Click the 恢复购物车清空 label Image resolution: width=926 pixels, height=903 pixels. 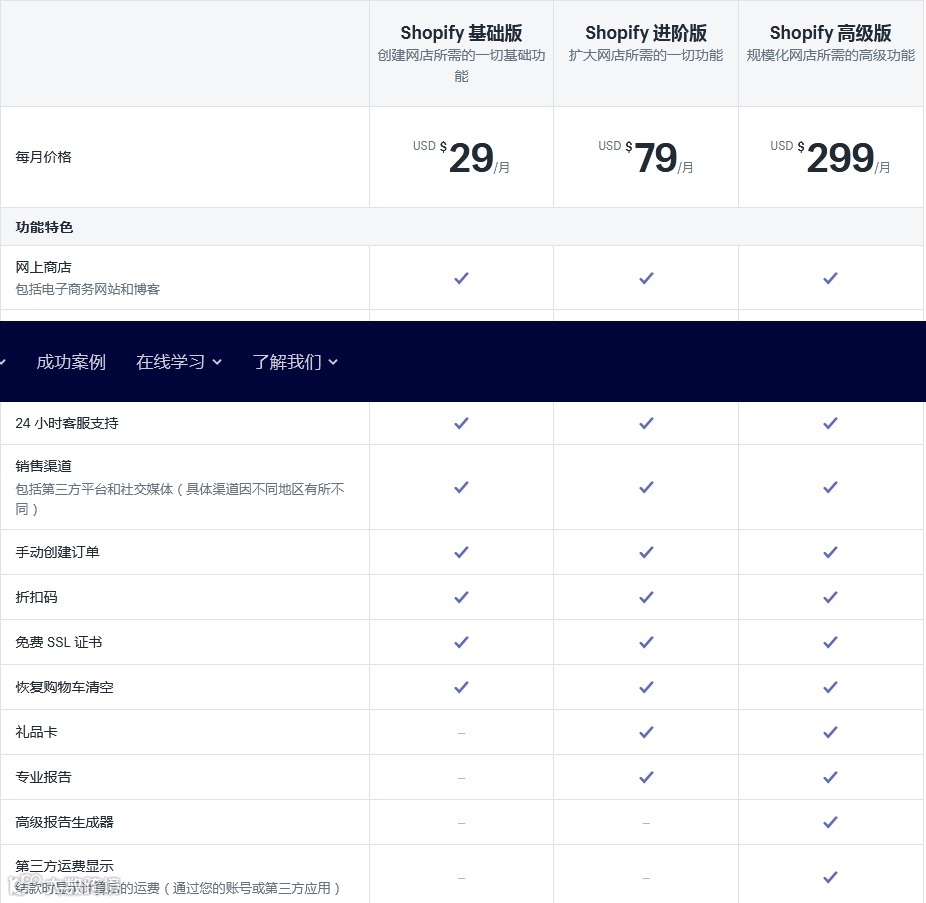pos(65,687)
